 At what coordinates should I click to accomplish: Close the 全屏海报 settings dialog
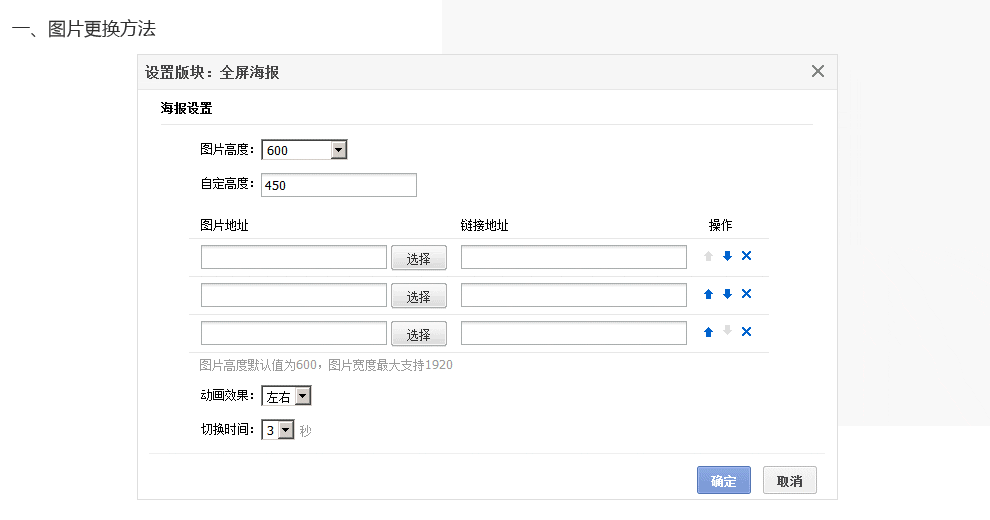pos(818,71)
